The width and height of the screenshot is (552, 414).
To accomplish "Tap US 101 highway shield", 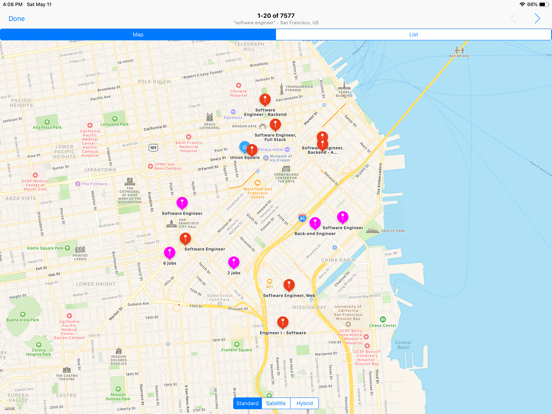I will (153, 148).
